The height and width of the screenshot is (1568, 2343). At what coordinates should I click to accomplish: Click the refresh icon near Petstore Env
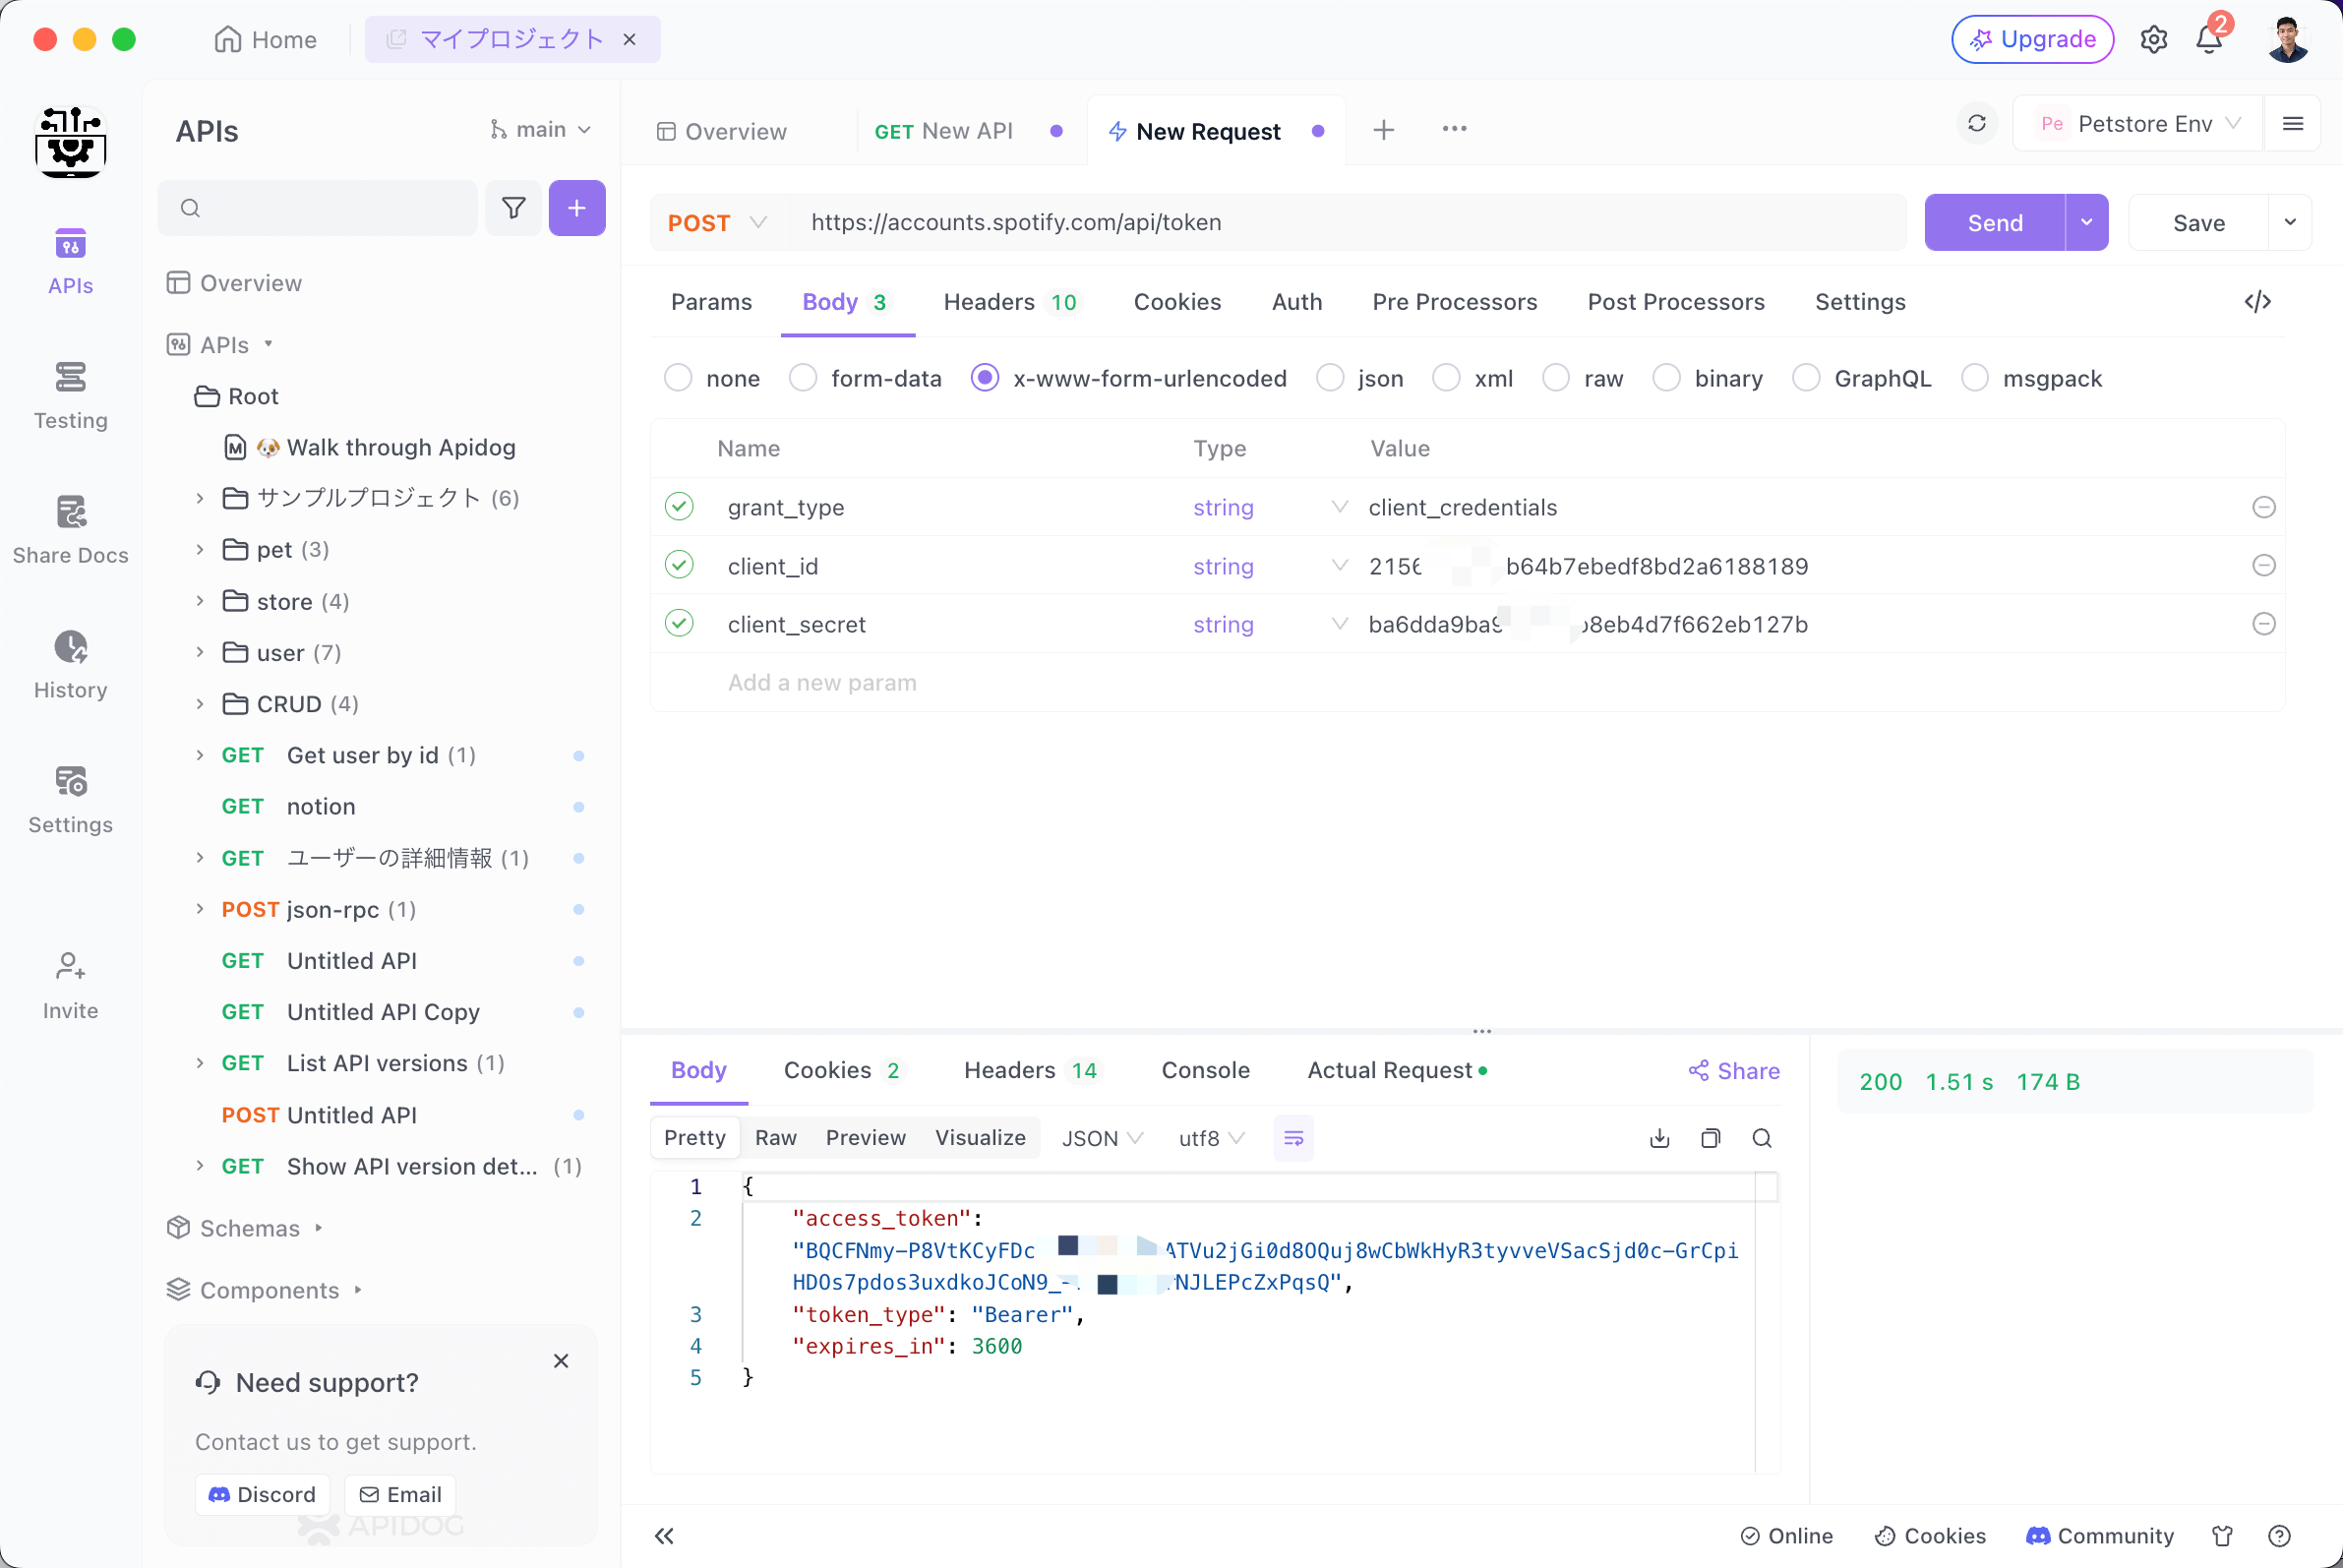pyautogui.click(x=1976, y=124)
